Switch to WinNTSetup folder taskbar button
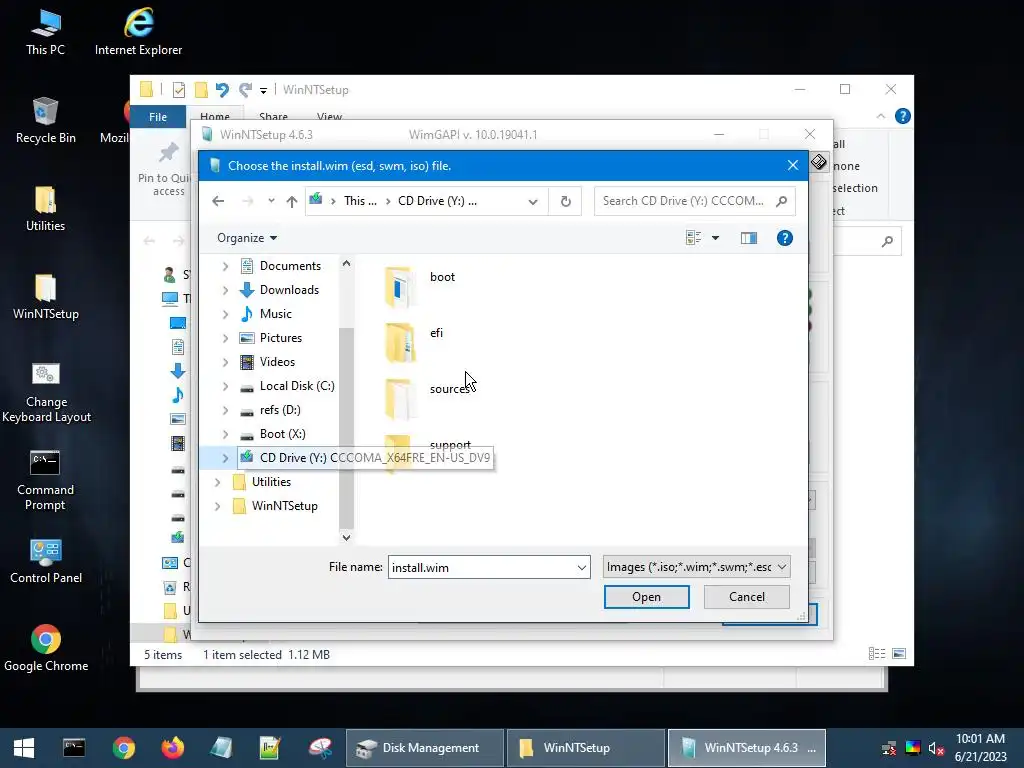 point(585,748)
